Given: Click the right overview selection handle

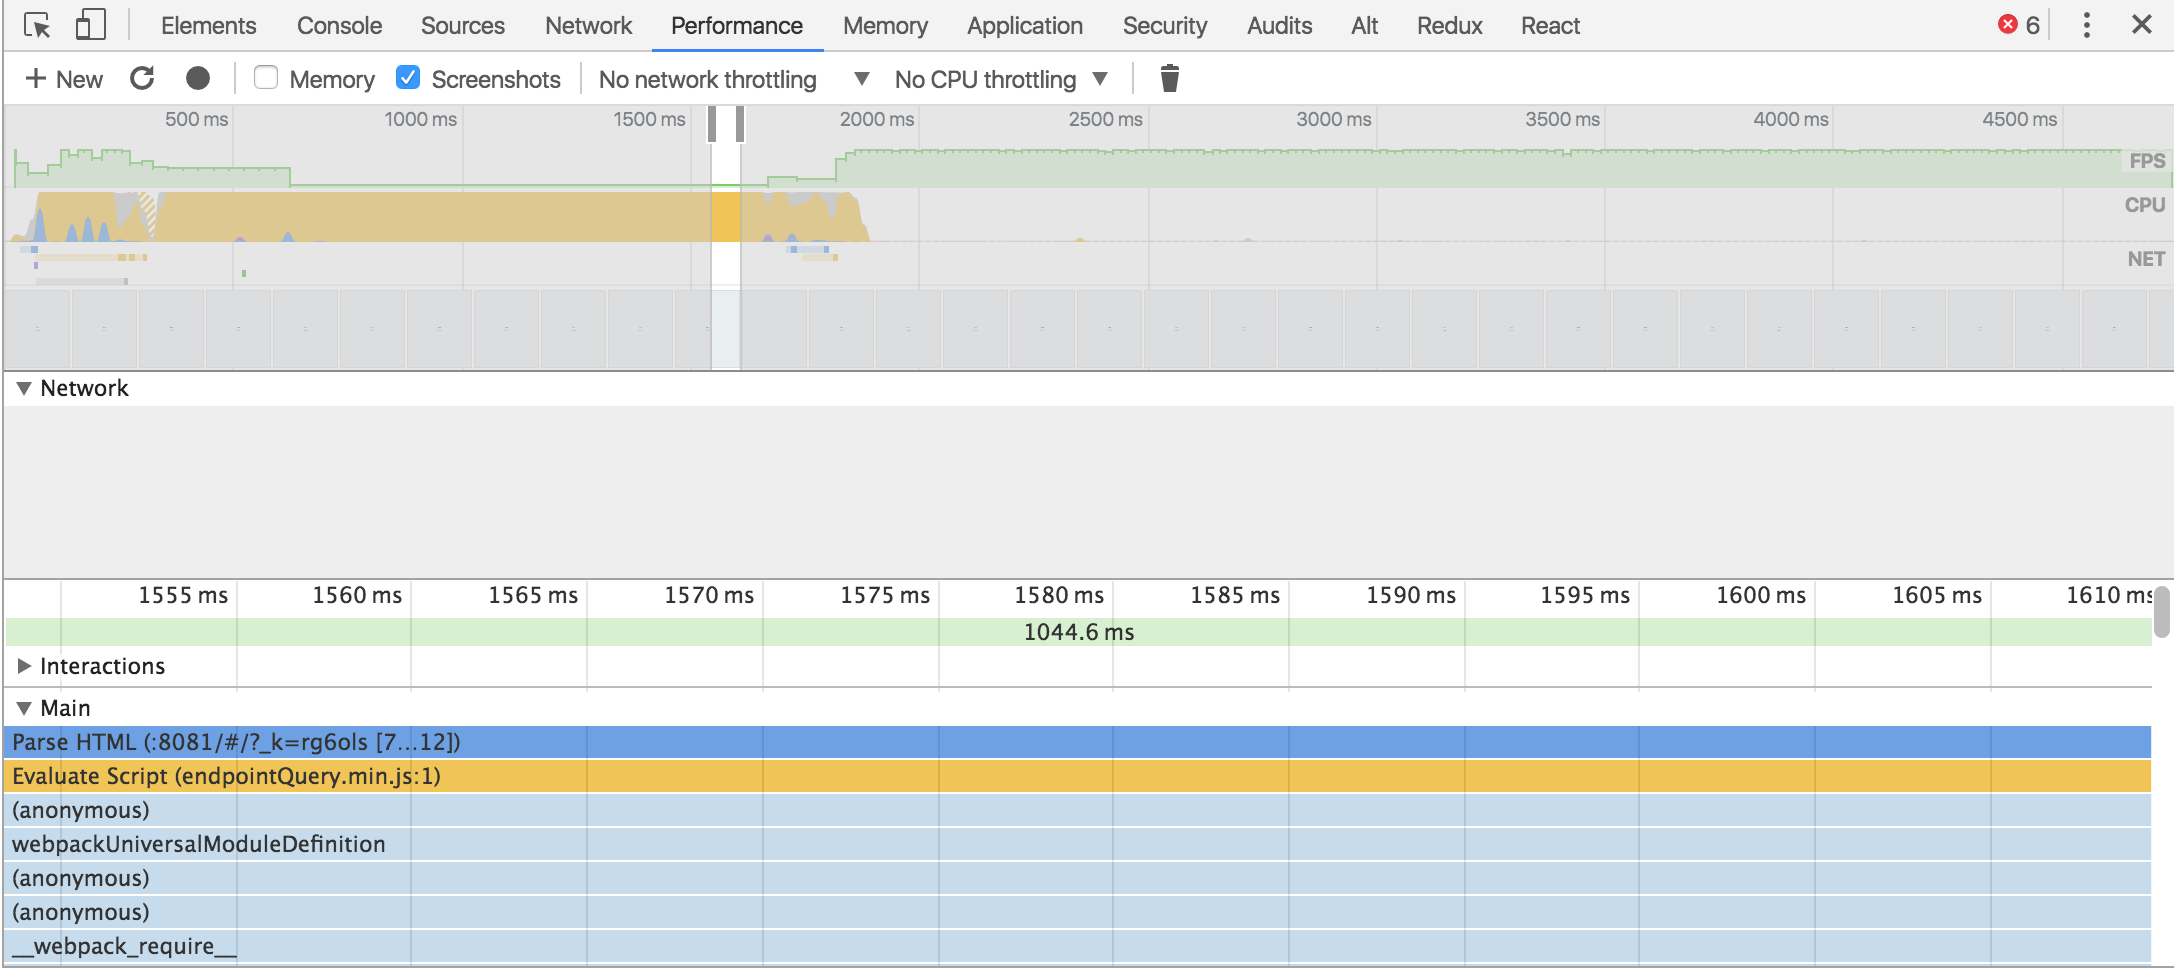Looking at the screenshot, I should point(740,124).
